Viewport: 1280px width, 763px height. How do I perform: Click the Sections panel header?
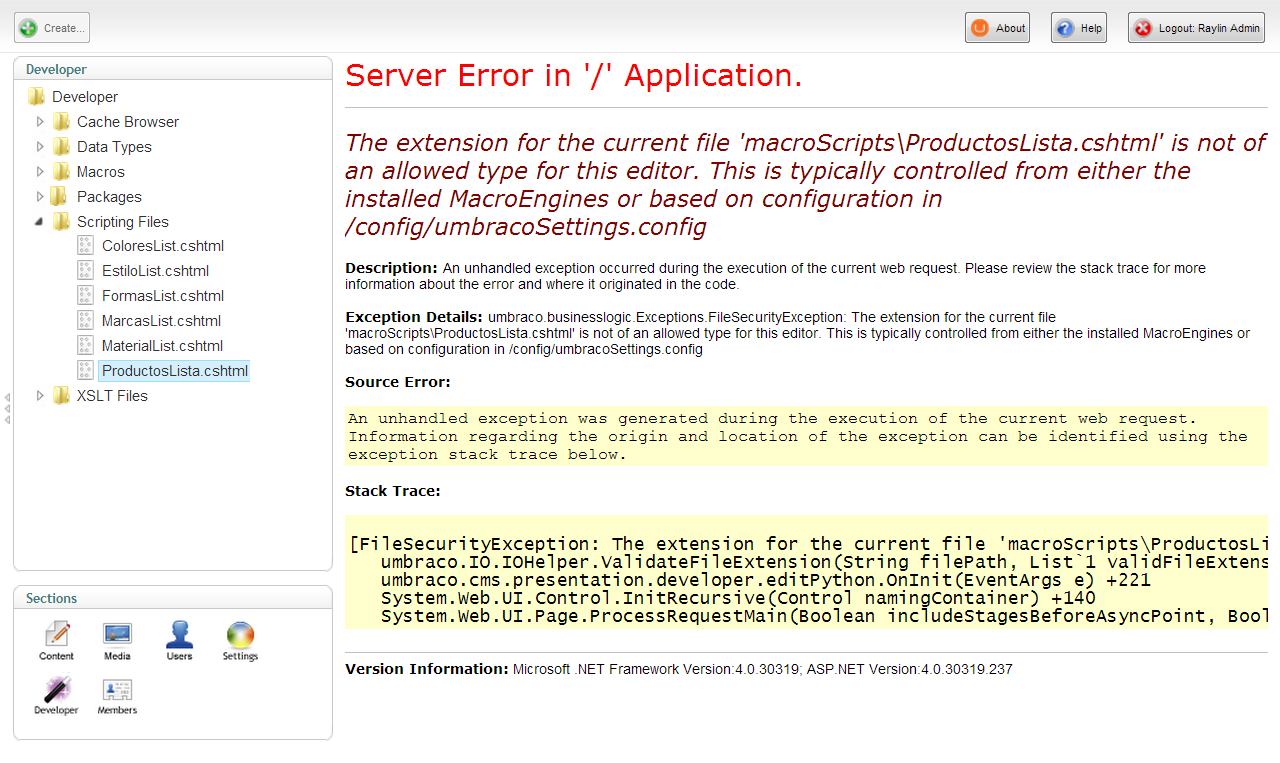[172, 598]
